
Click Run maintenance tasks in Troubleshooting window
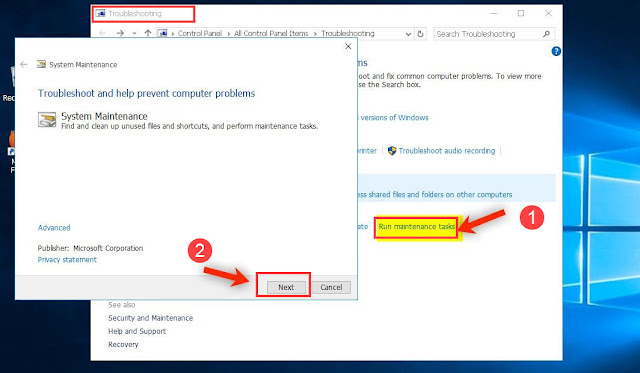(x=416, y=227)
